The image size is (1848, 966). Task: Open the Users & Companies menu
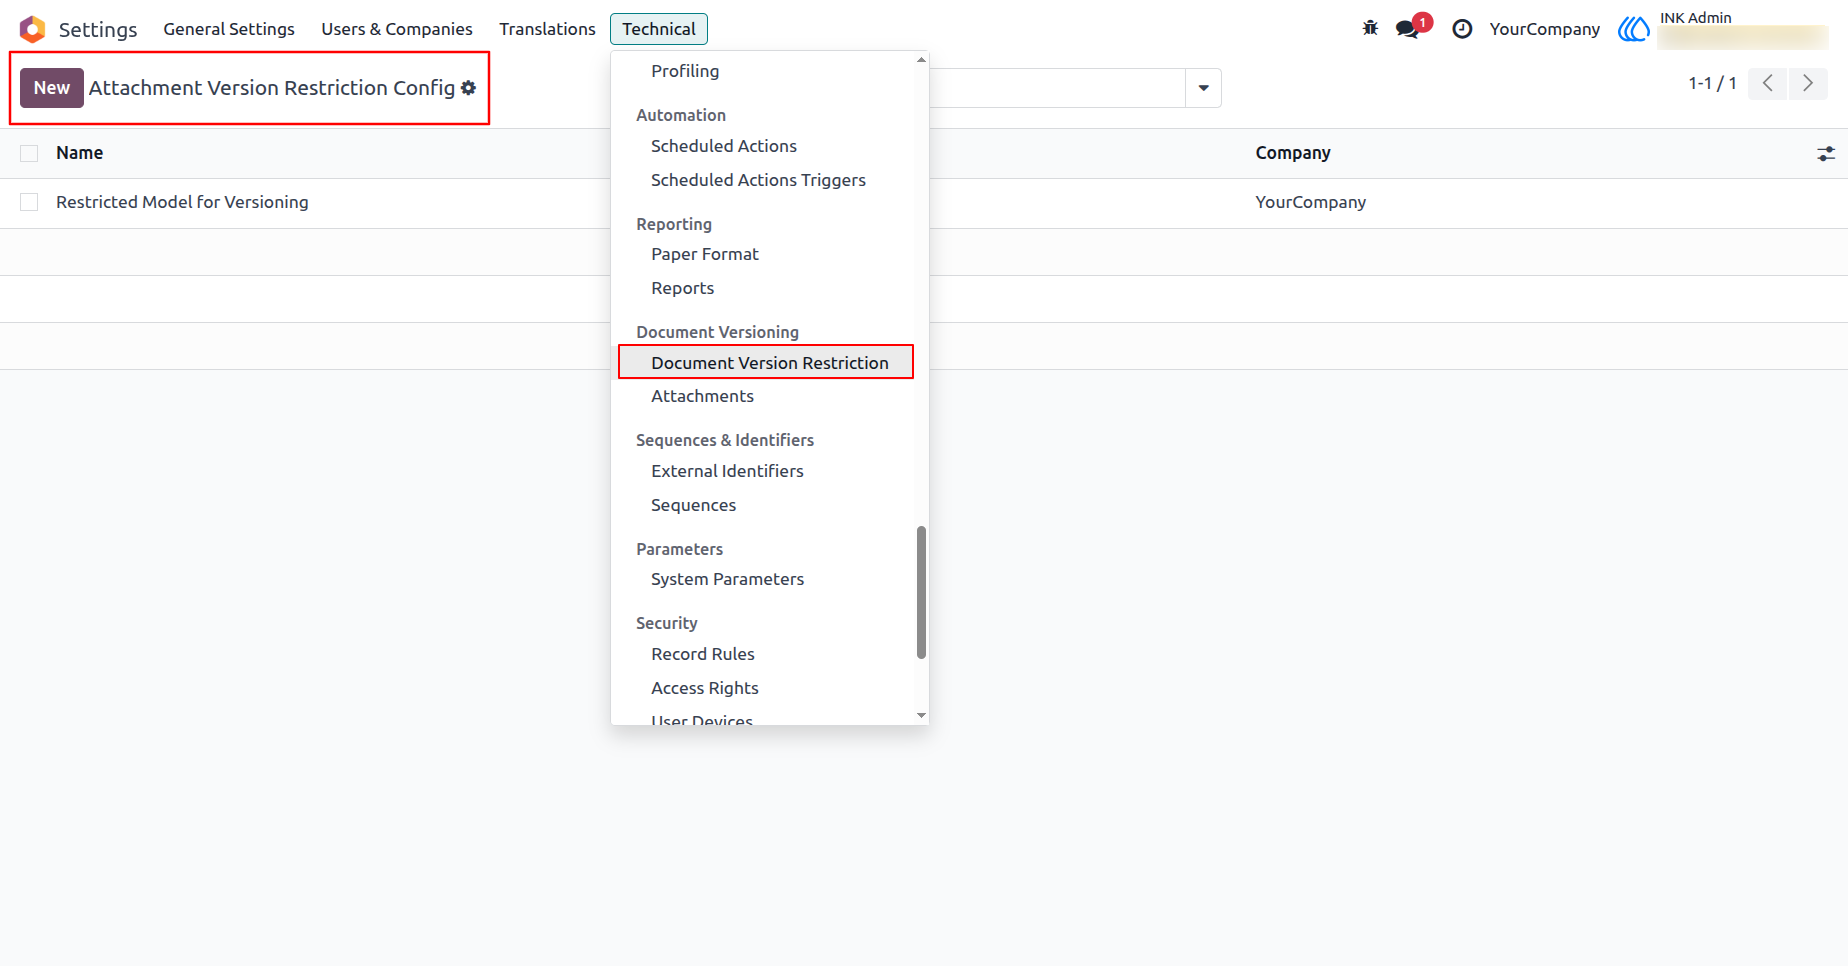(x=397, y=29)
